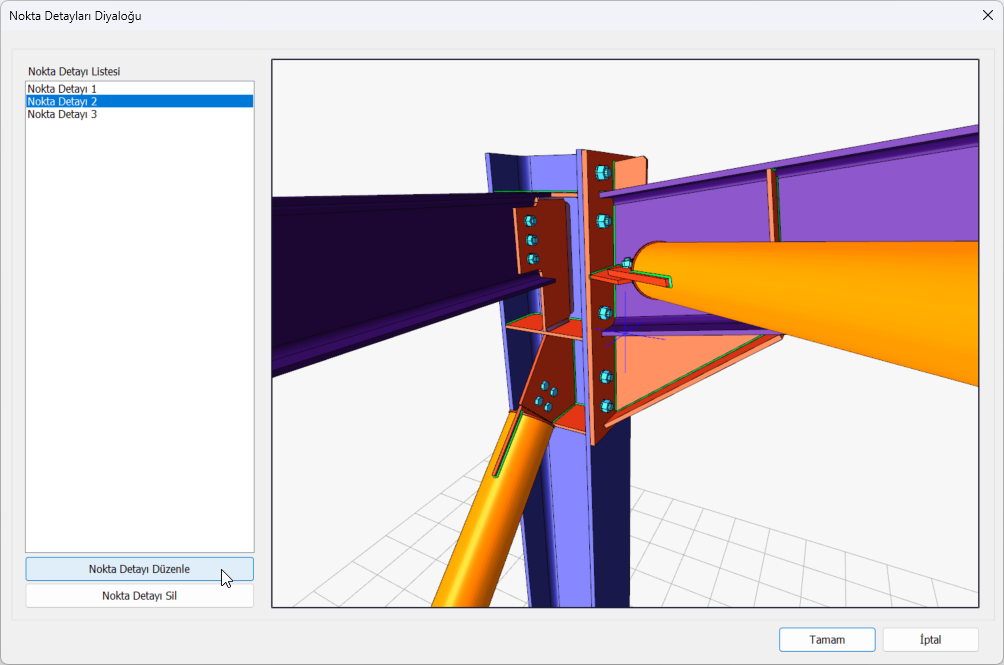
Task: Click the topmost bolt on the end plate
Action: coord(601,172)
